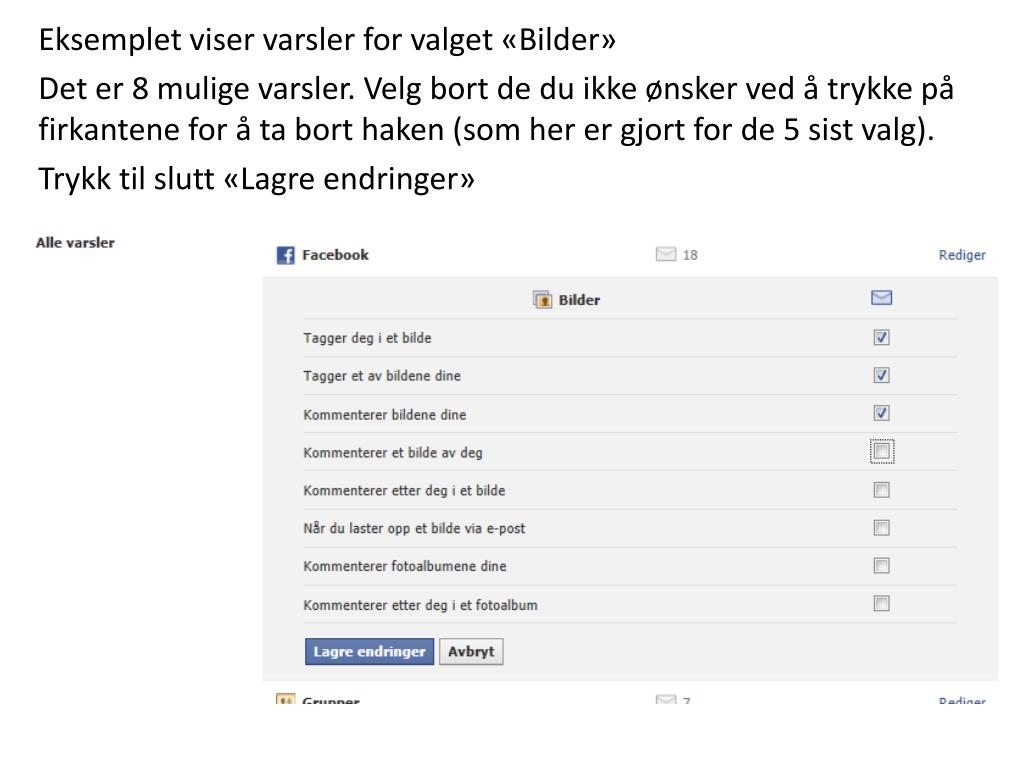Tick 'Kommenterer etter deg i et fotoalbum' checkbox
The image size is (1024, 768).
click(881, 603)
